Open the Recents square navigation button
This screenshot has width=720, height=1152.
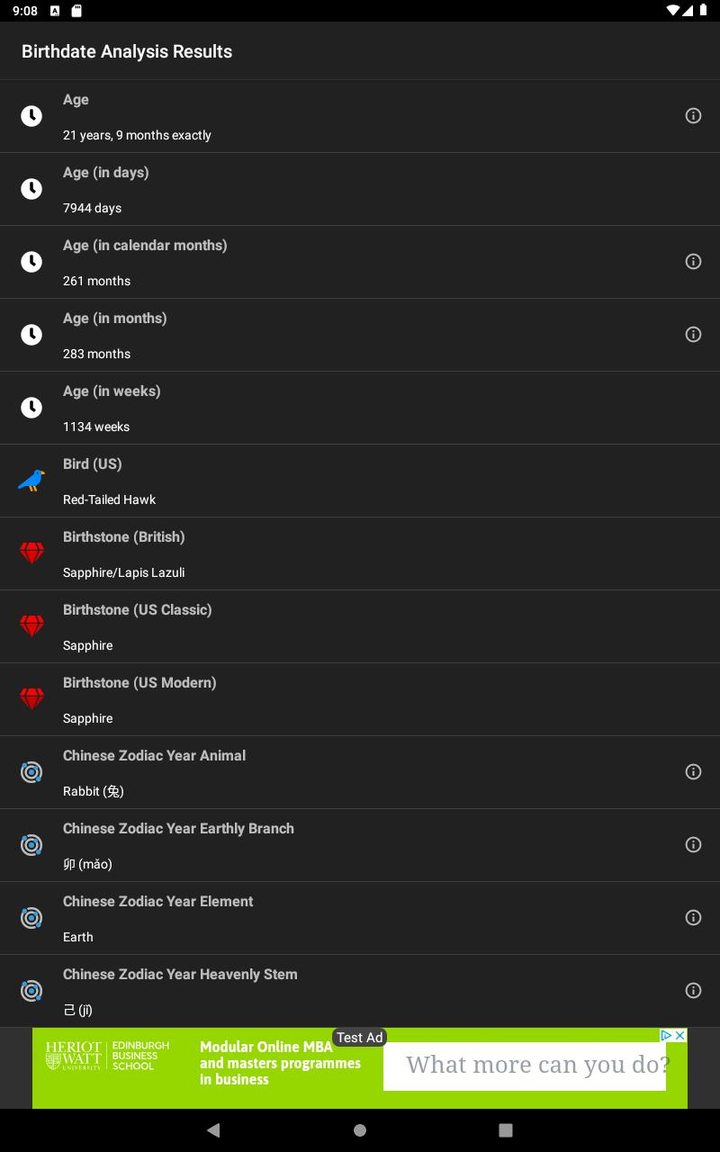pyautogui.click(x=504, y=1128)
